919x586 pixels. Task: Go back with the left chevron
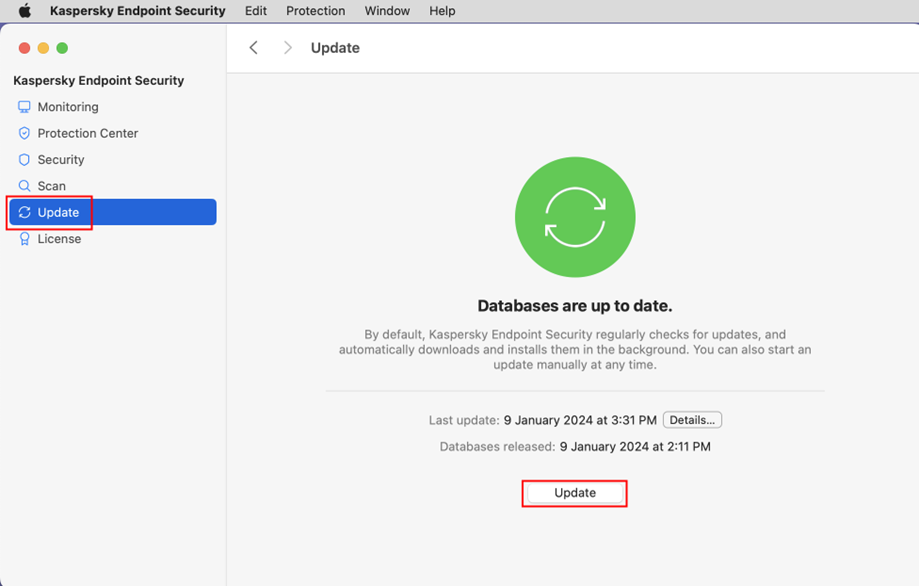click(x=254, y=48)
